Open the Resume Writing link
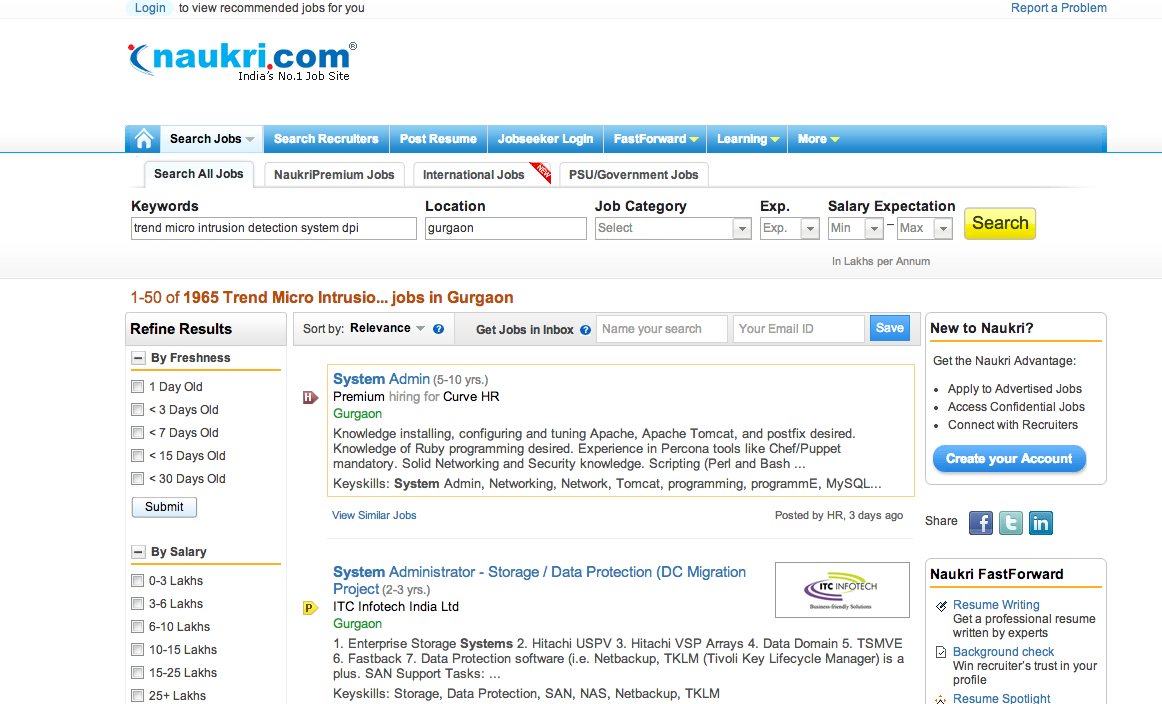 (996, 605)
